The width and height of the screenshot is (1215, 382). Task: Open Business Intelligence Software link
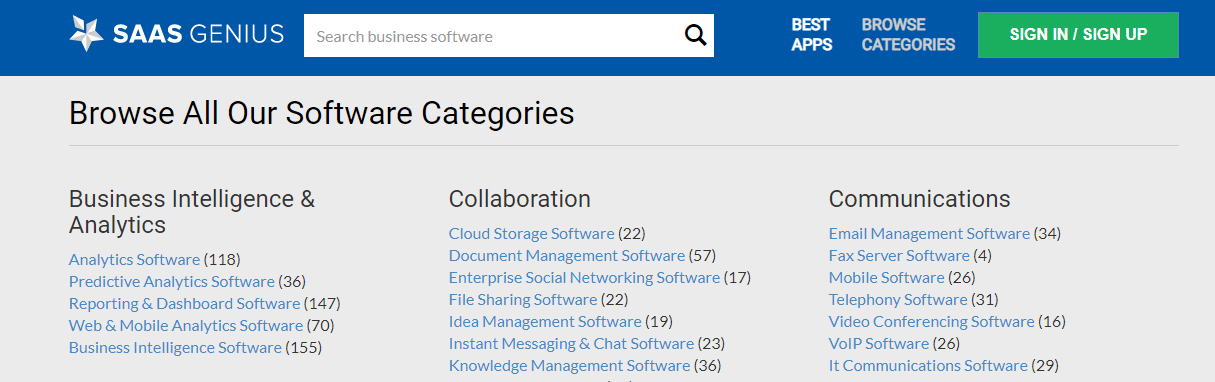tap(175, 347)
